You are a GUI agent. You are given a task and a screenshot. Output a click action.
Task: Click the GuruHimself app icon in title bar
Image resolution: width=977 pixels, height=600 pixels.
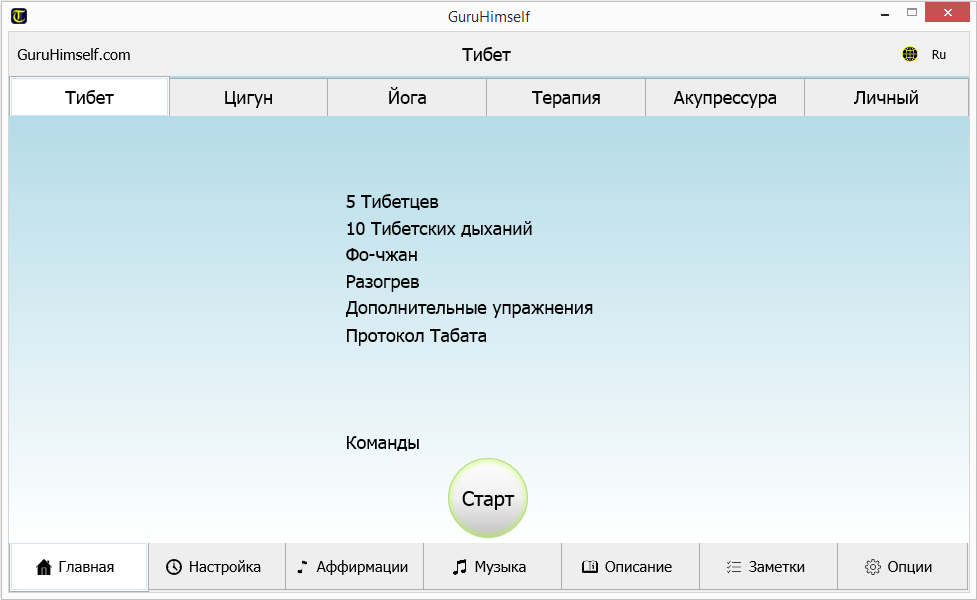coord(18,15)
